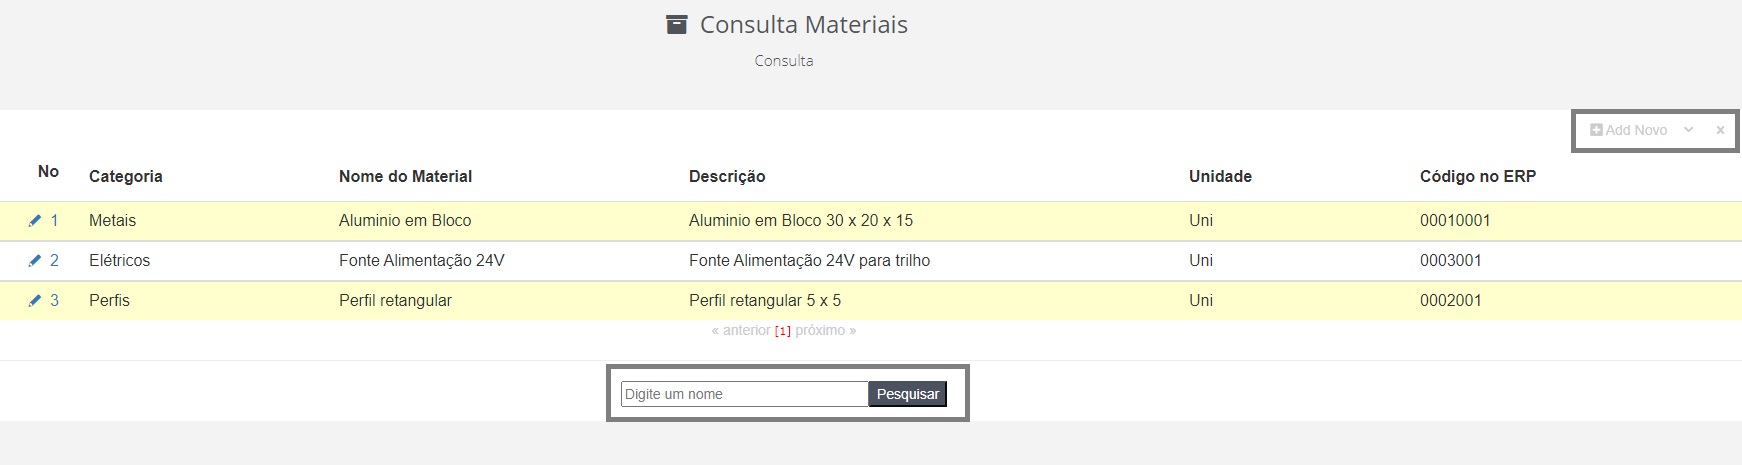Close the panel with the x icon
The height and width of the screenshot is (465, 1742).
pyautogui.click(x=1720, y=130)
